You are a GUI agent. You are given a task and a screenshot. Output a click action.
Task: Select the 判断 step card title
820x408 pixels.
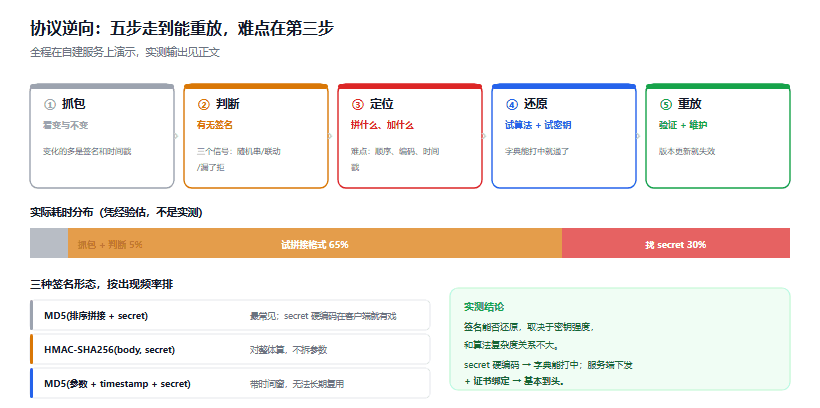pos(227,104)
